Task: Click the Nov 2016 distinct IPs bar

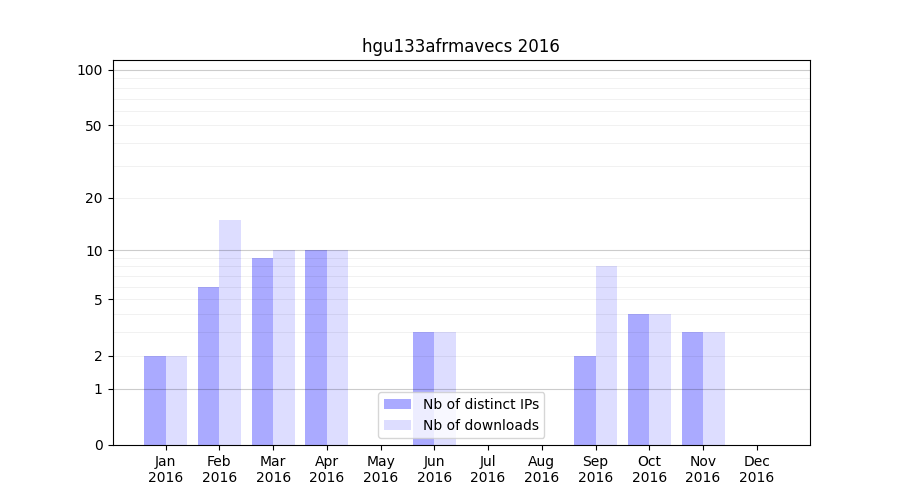Action: tap(692, 388)
